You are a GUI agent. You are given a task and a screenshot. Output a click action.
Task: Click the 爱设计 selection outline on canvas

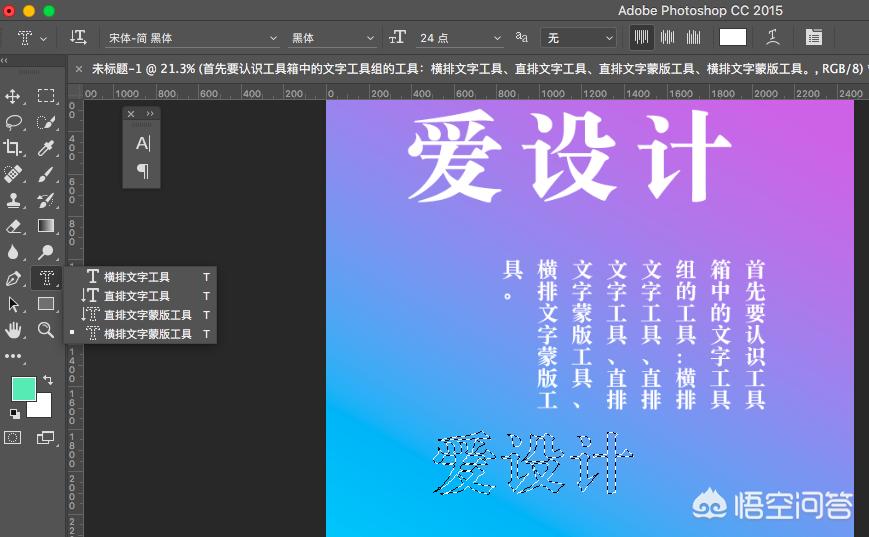(532, 463)
